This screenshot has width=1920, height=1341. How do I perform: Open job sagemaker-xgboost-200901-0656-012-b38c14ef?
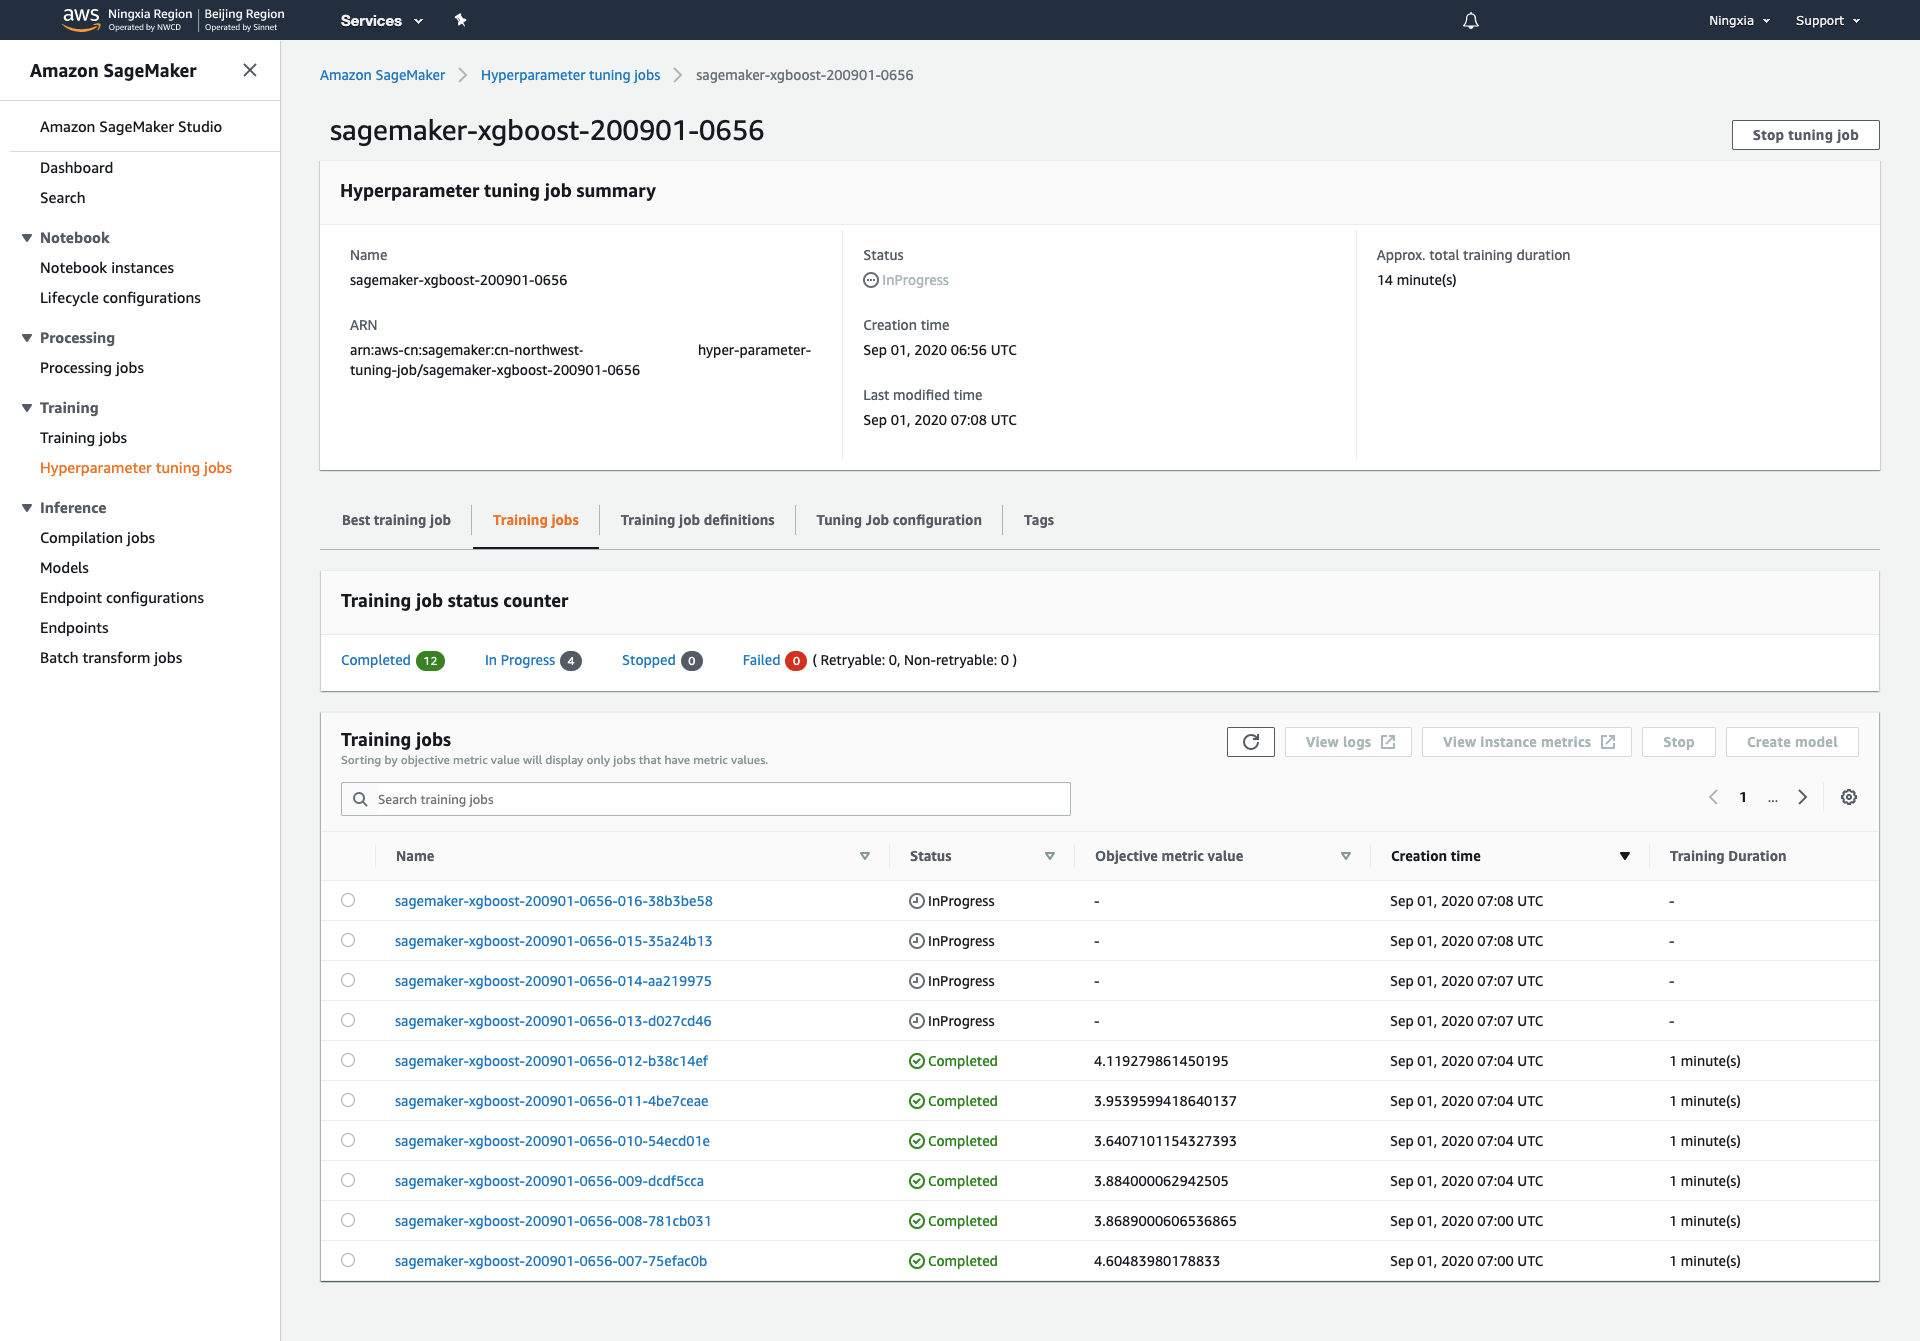[551, 1061]
